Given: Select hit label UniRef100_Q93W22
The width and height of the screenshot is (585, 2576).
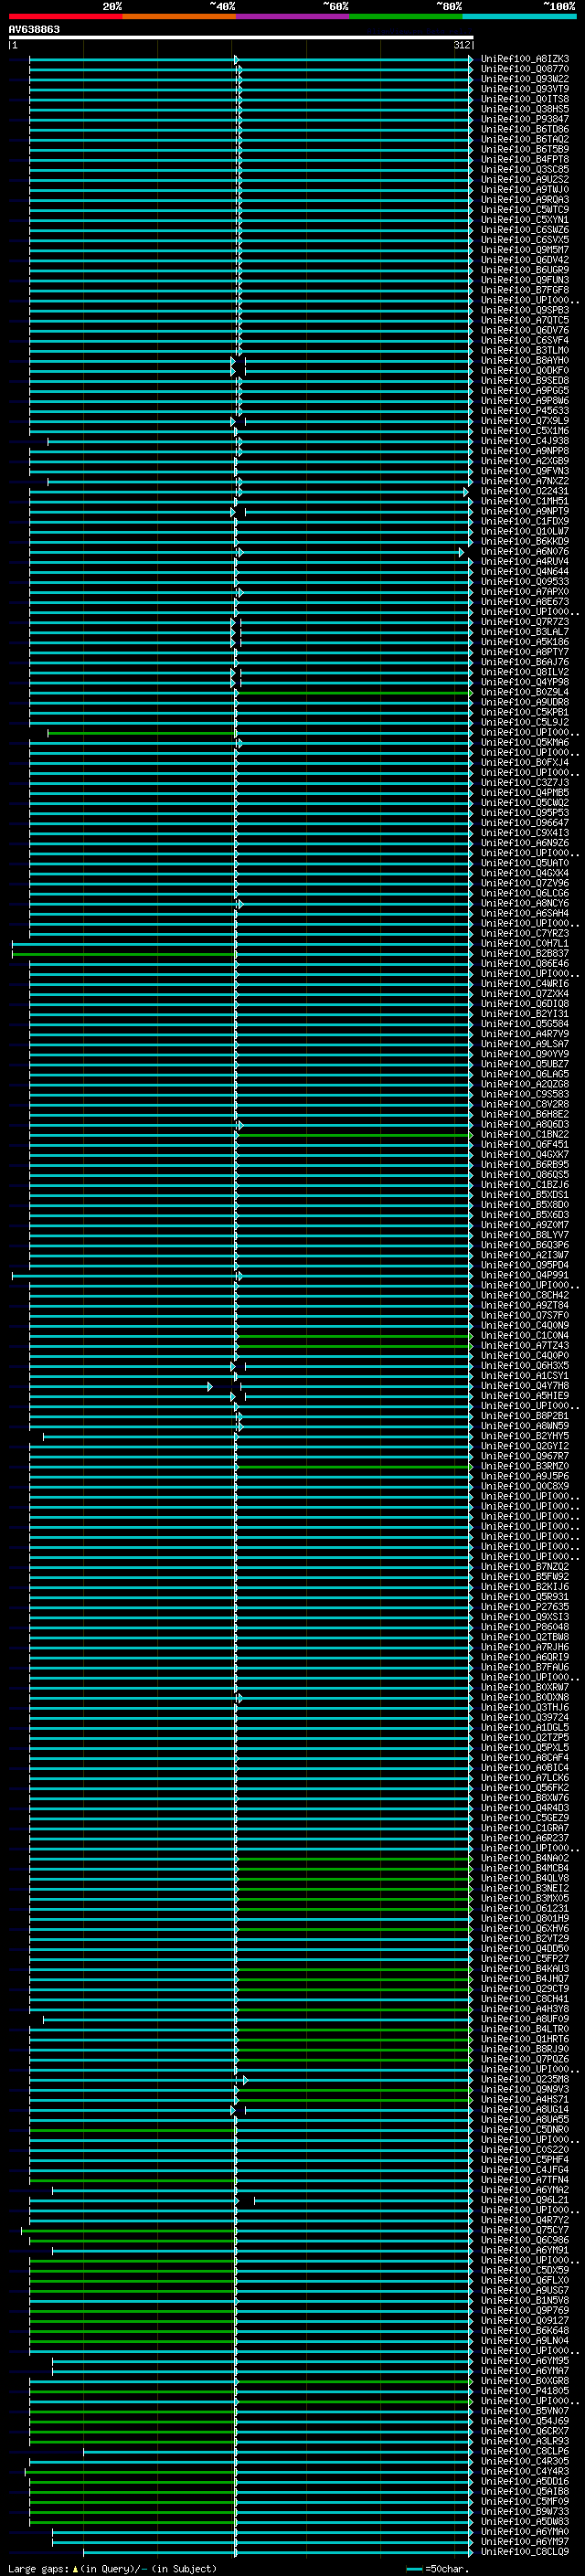Looking at the screenshot, I should pyautogui.click(x=525, y=79).
